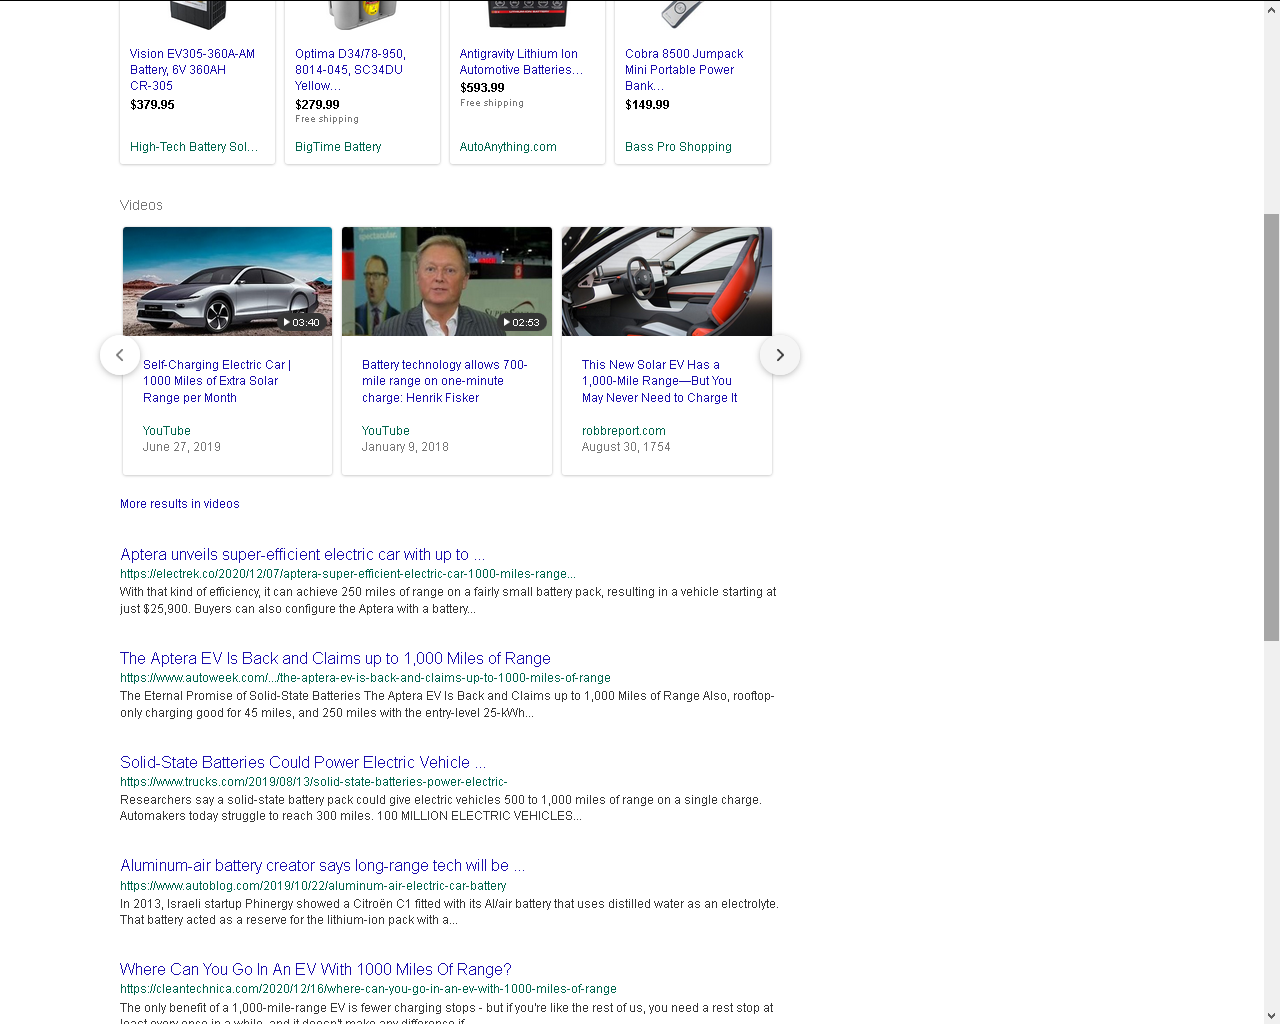Click the $149.99 price text
The height and width of the screenshot is (1024, 1280).
coord(647,105)
